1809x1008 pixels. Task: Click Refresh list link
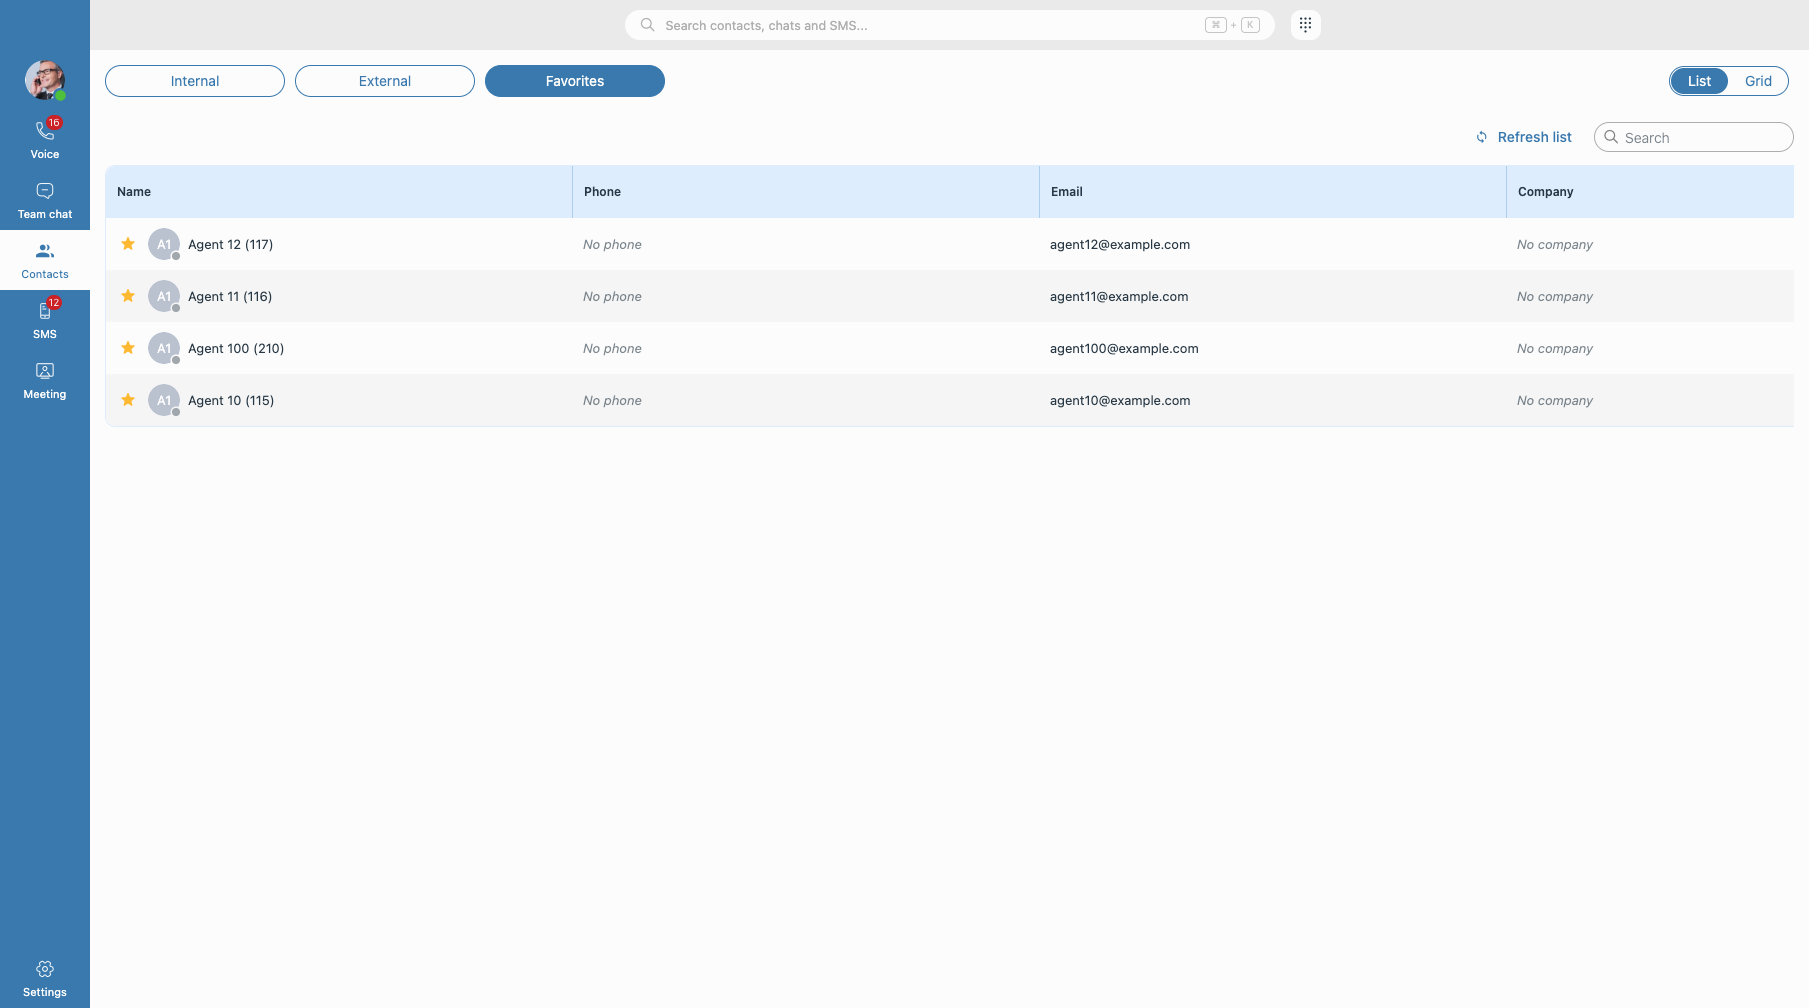click(x=1534, y=137)
